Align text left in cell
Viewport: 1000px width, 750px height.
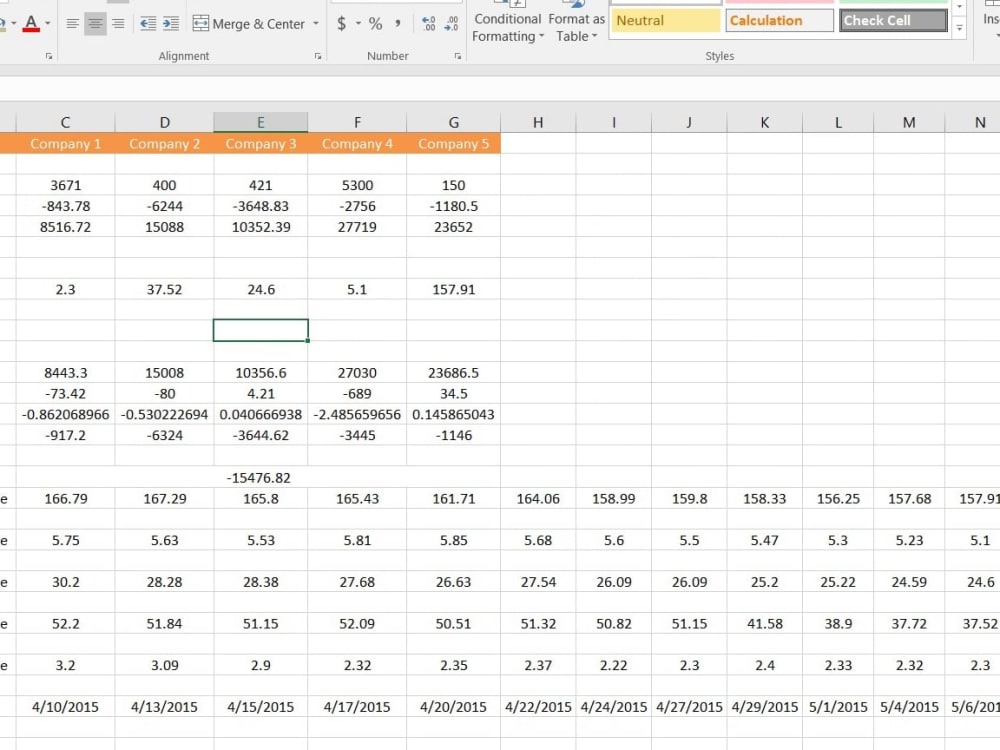coord(72,24)
